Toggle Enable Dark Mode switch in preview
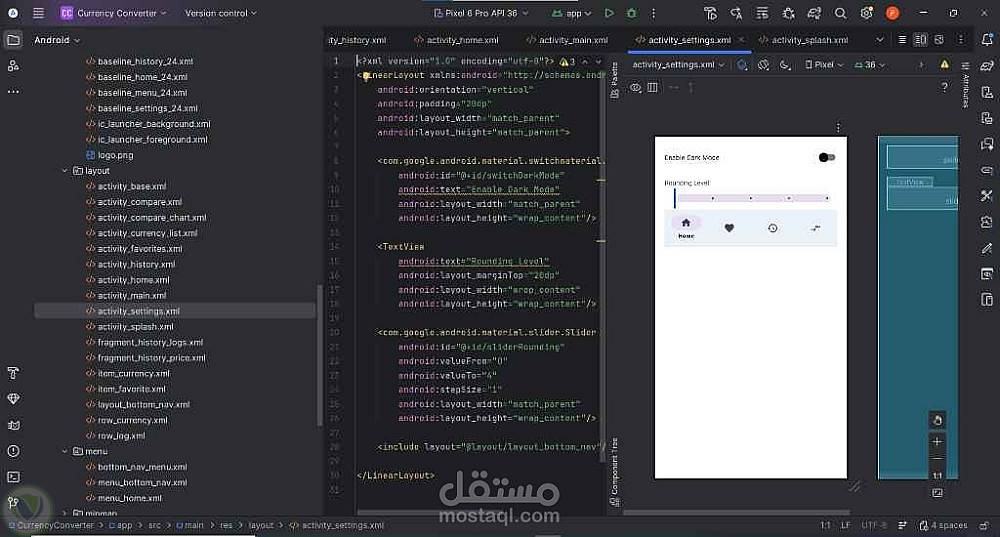 pyautogui.click(x=827, y=158)
